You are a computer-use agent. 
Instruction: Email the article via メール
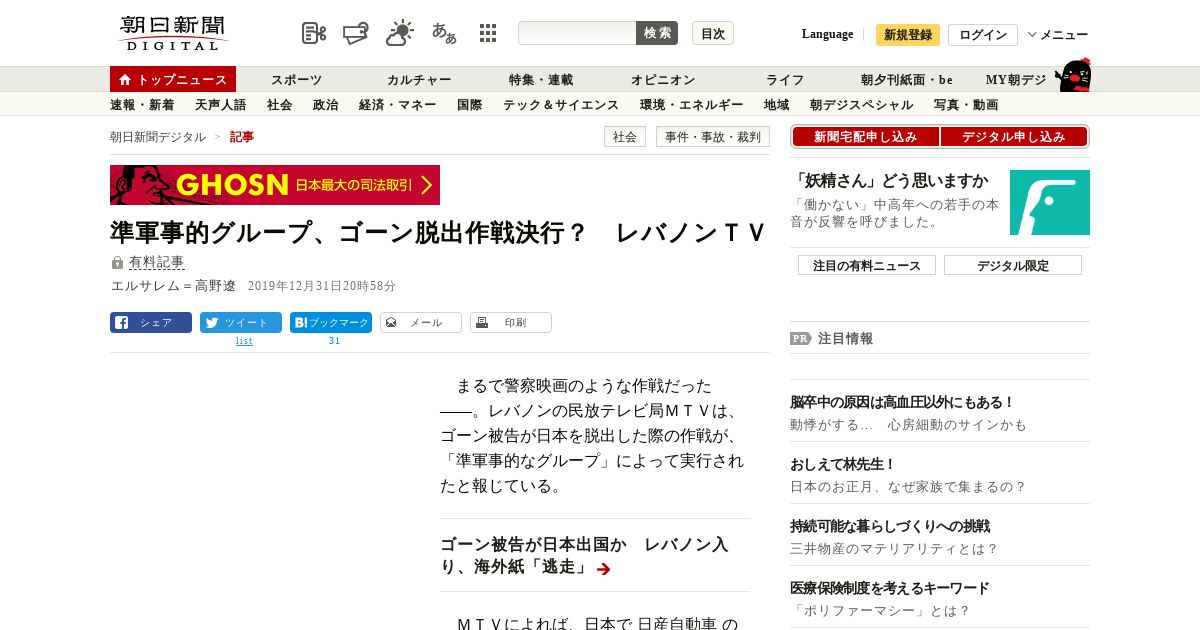[421, 323]
